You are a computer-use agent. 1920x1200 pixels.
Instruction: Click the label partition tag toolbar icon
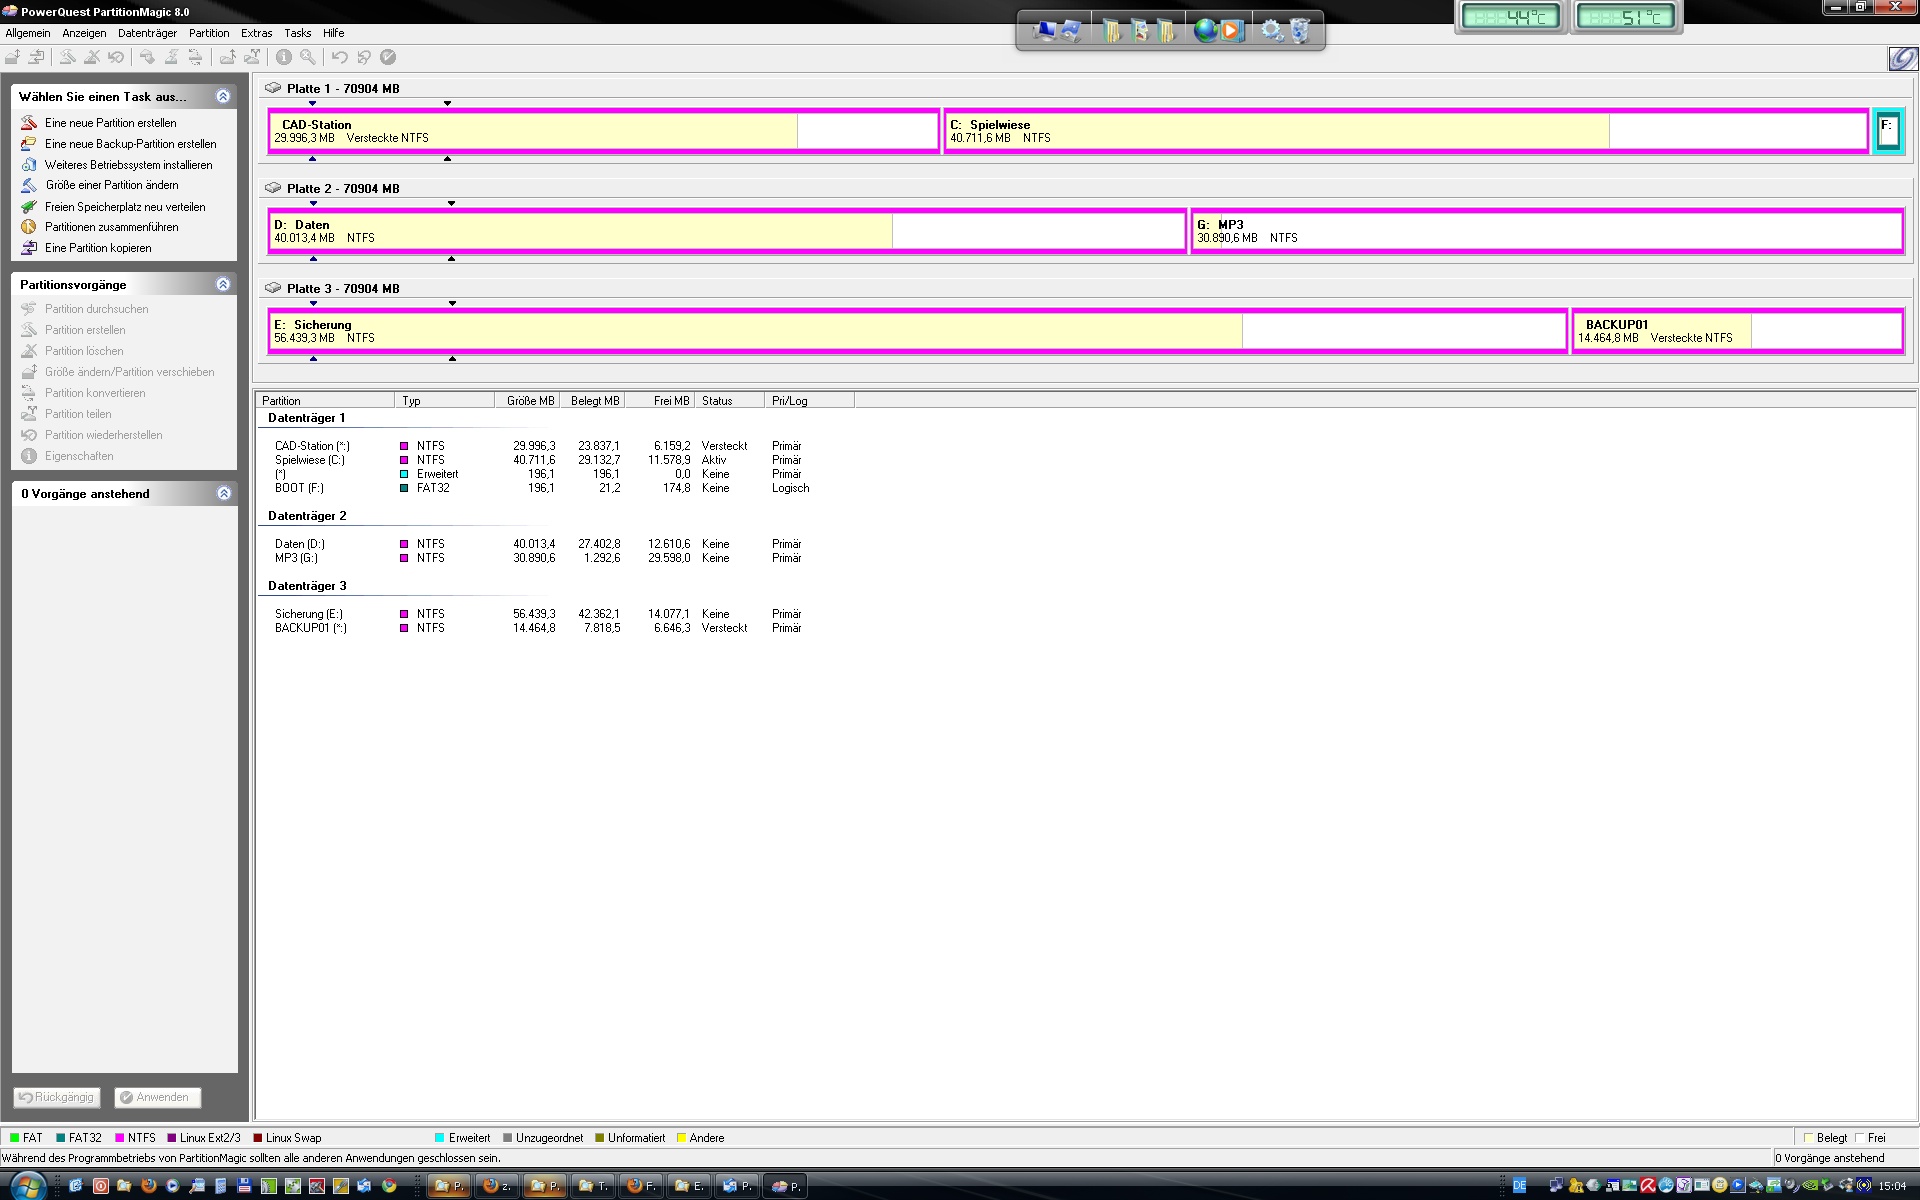(x=147, y=57)
